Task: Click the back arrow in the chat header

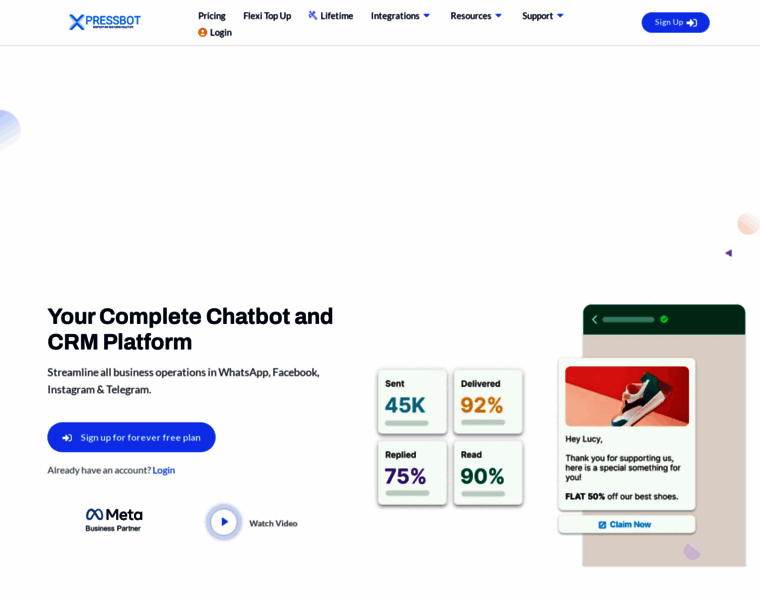Action: click(595, 319)
